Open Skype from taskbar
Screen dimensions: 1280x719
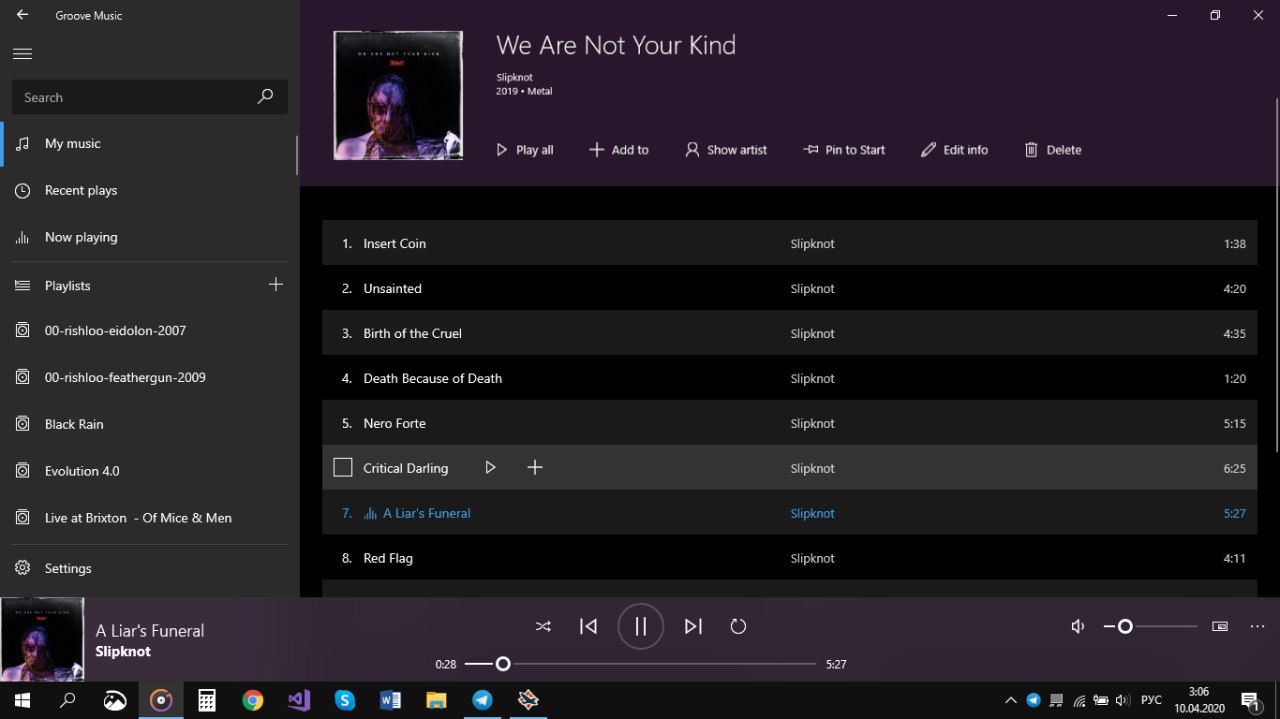point(345,700)
